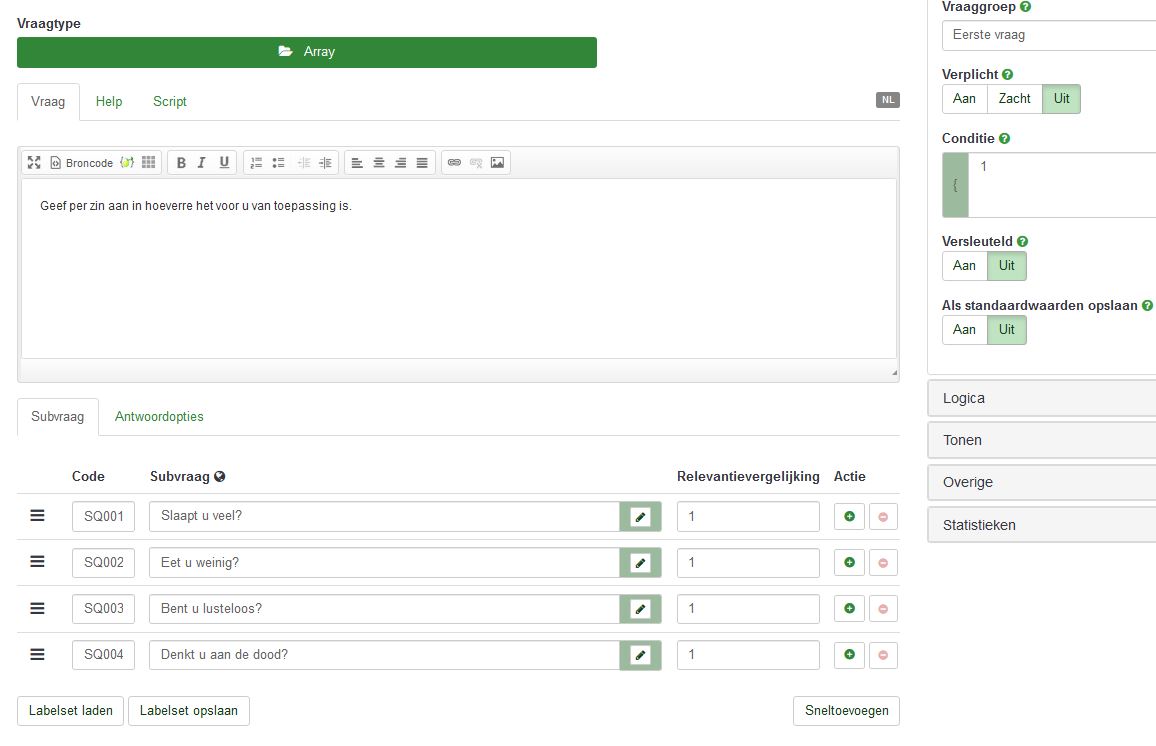Viewport: 1156px width, 746px height.
Task: Enable Versleuteld by clicking Aan
Action: 964,266
